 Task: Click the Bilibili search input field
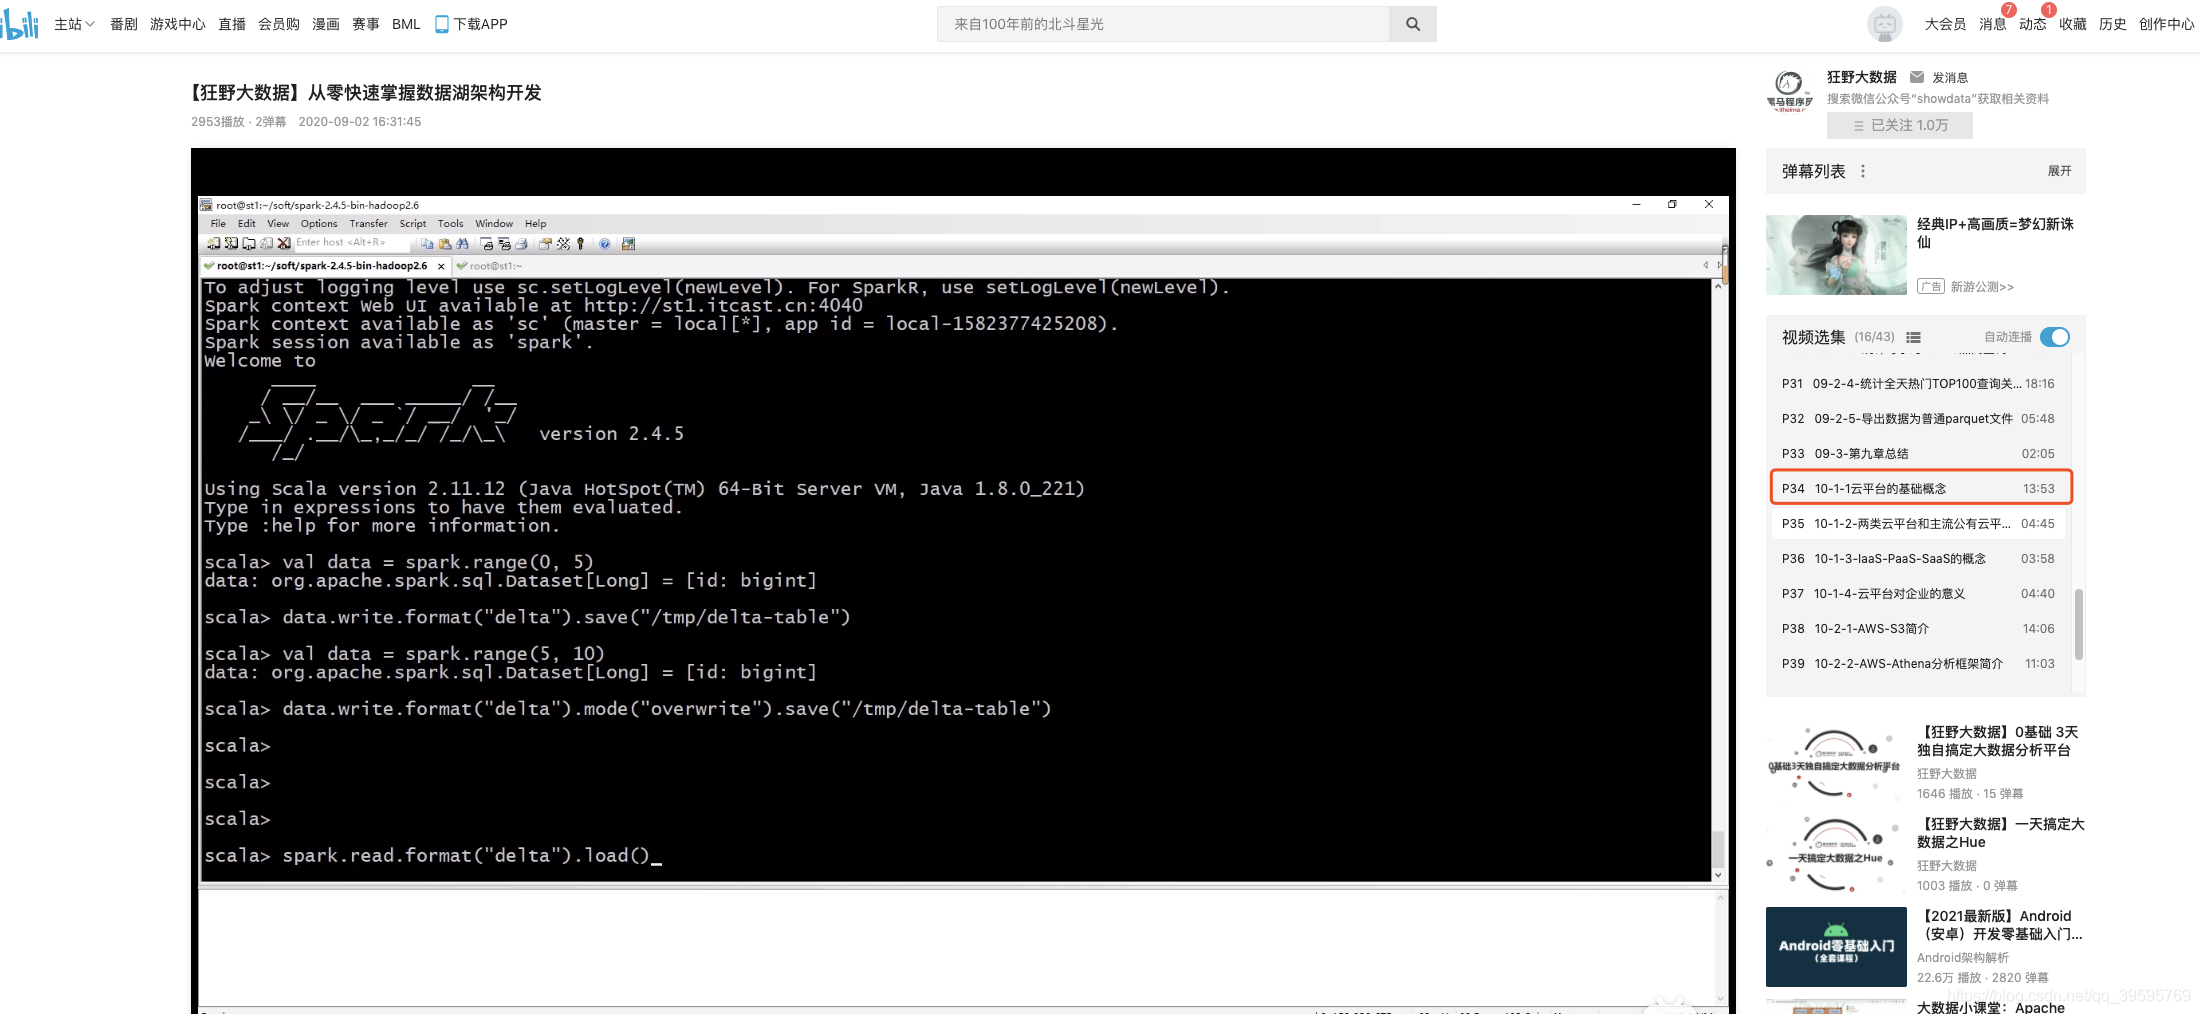tap(1163, 24)
